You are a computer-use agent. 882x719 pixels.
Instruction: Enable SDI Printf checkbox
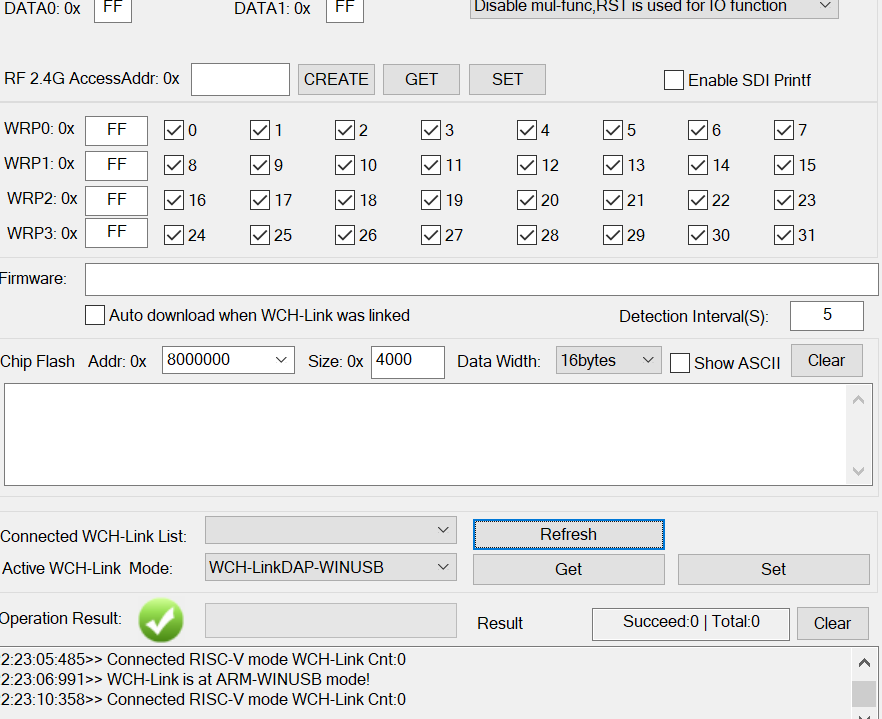(x=673, y=80)
